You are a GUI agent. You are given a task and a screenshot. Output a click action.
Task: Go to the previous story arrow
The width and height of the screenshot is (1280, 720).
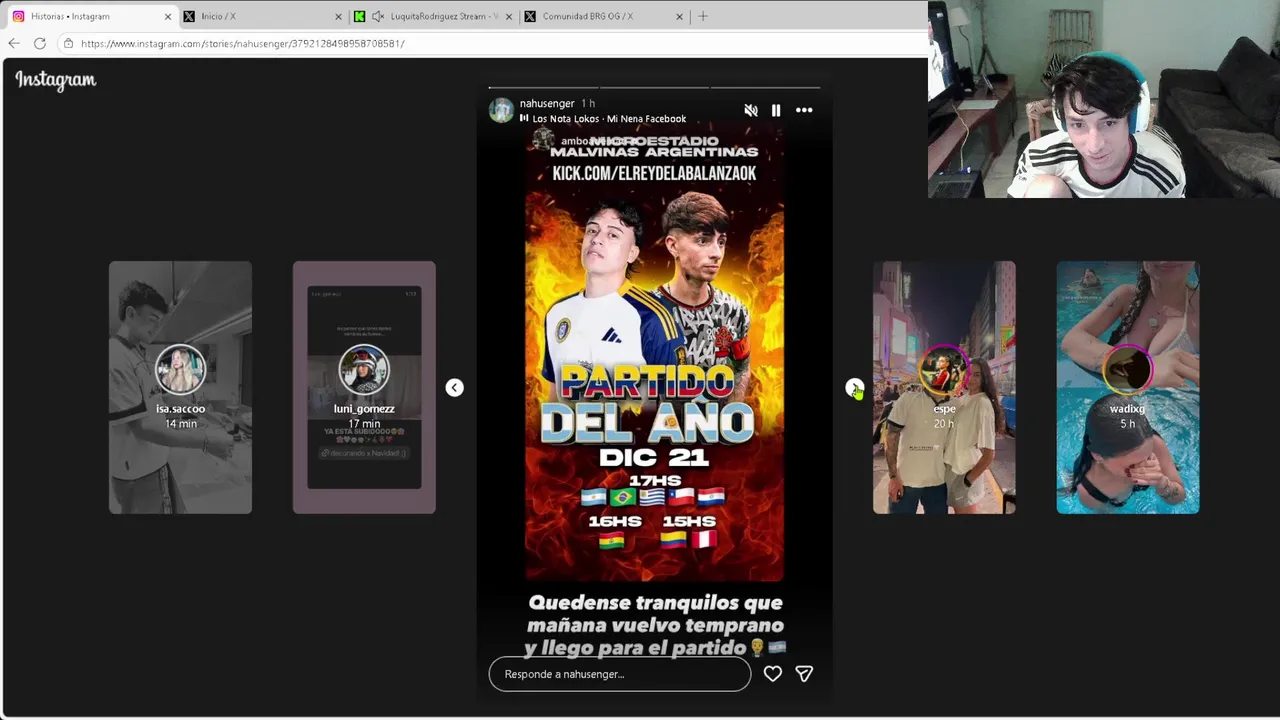pyautogui.click(x=454, y=388)
